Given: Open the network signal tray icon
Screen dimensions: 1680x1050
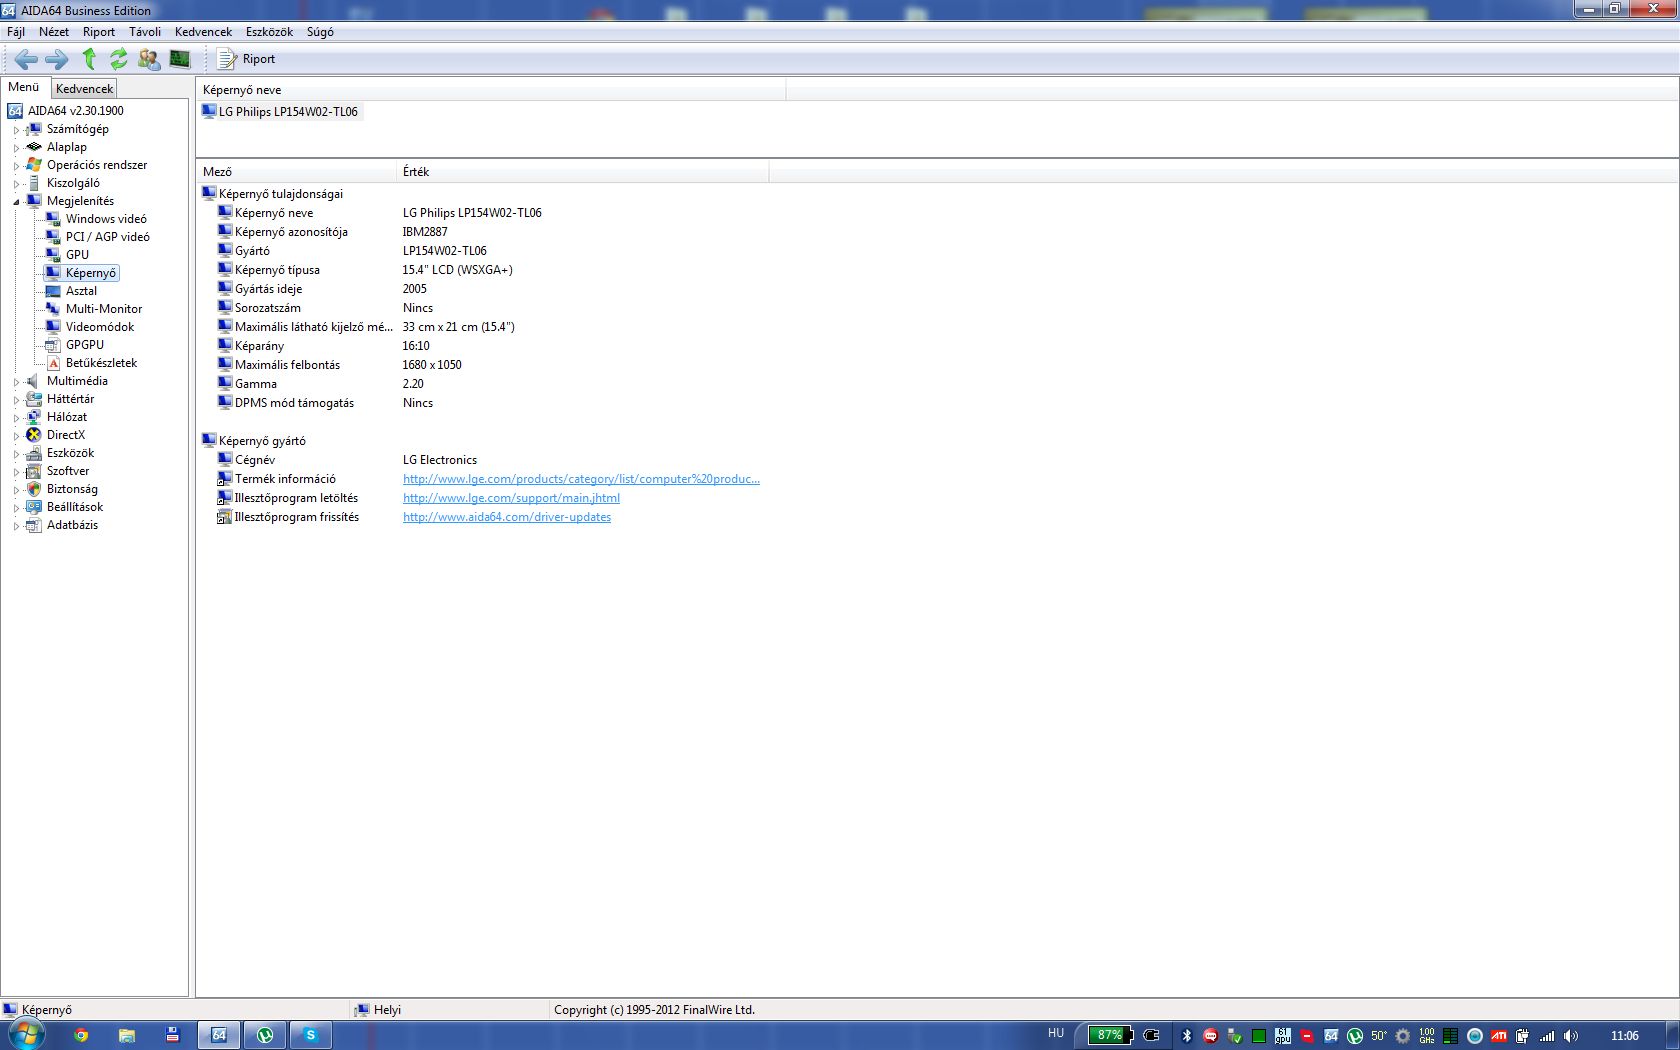Looking at the screenshot, I should [x=1547, y=1036].
